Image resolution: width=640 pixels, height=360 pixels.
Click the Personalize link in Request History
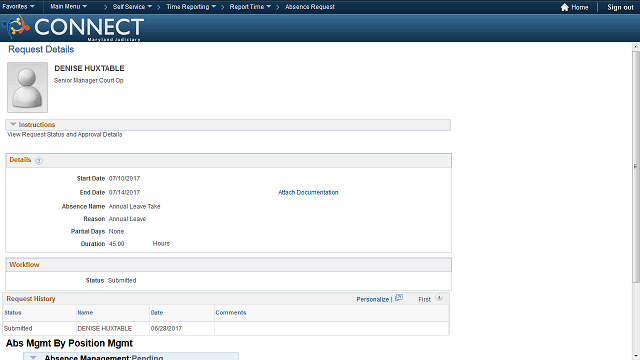coord(373,299)
